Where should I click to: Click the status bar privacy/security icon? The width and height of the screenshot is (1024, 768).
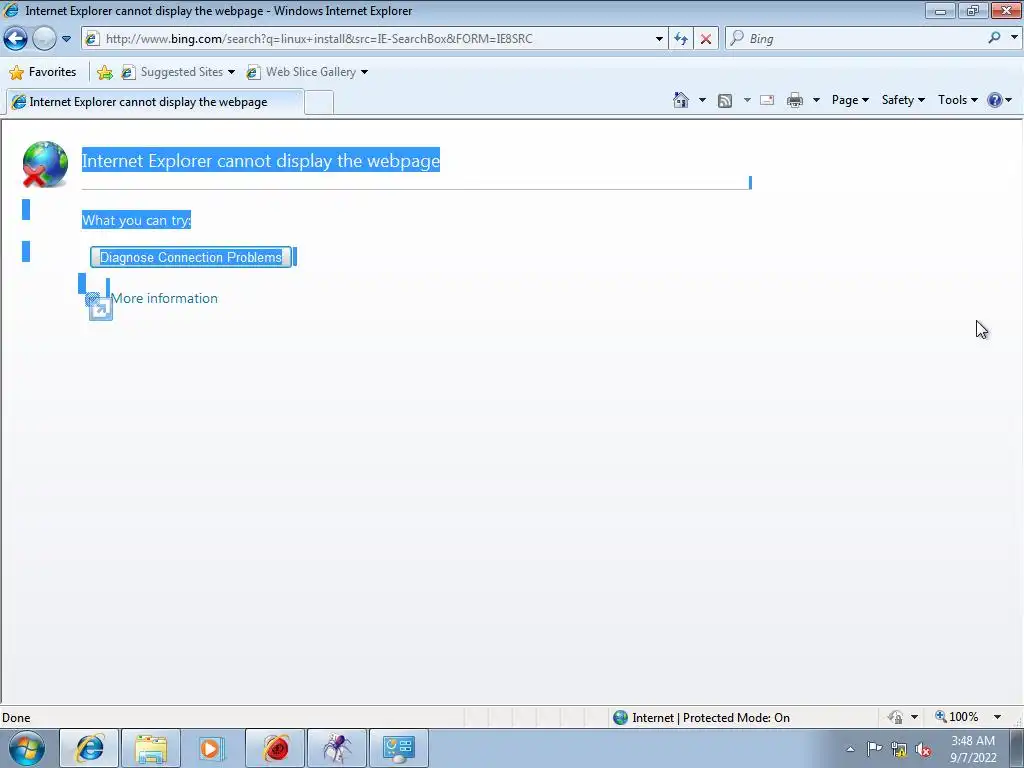(x=896, y=718)
